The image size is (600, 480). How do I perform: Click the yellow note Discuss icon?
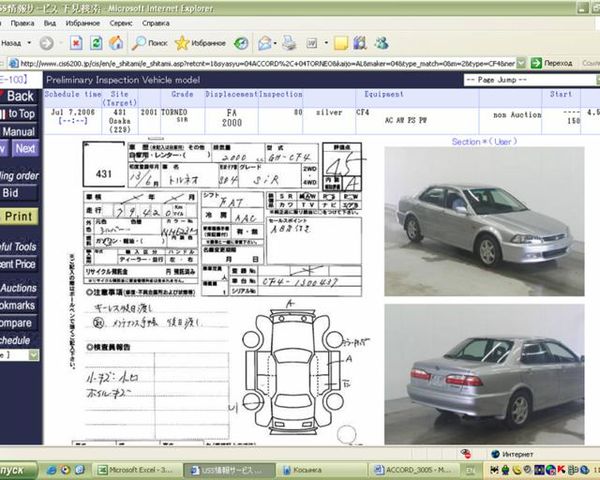[341, 43]
